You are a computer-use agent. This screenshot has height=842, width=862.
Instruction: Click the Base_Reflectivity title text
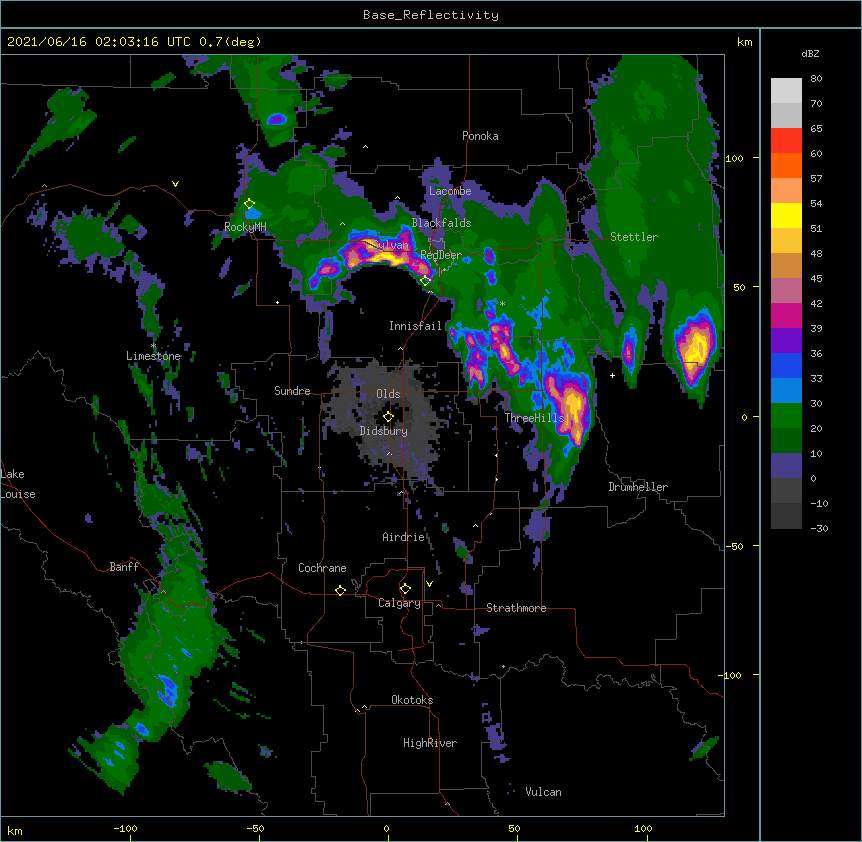pyautogui.click(x=431, y=15)
